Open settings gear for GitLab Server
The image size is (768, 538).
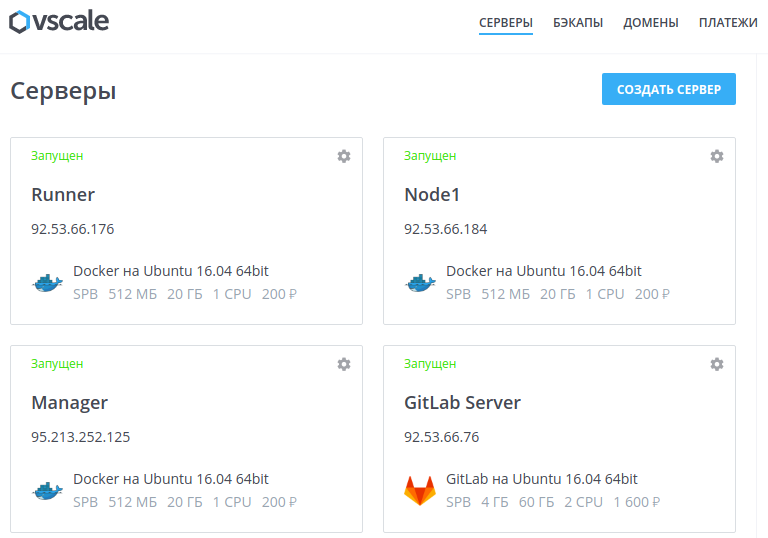tap(717, 364)
